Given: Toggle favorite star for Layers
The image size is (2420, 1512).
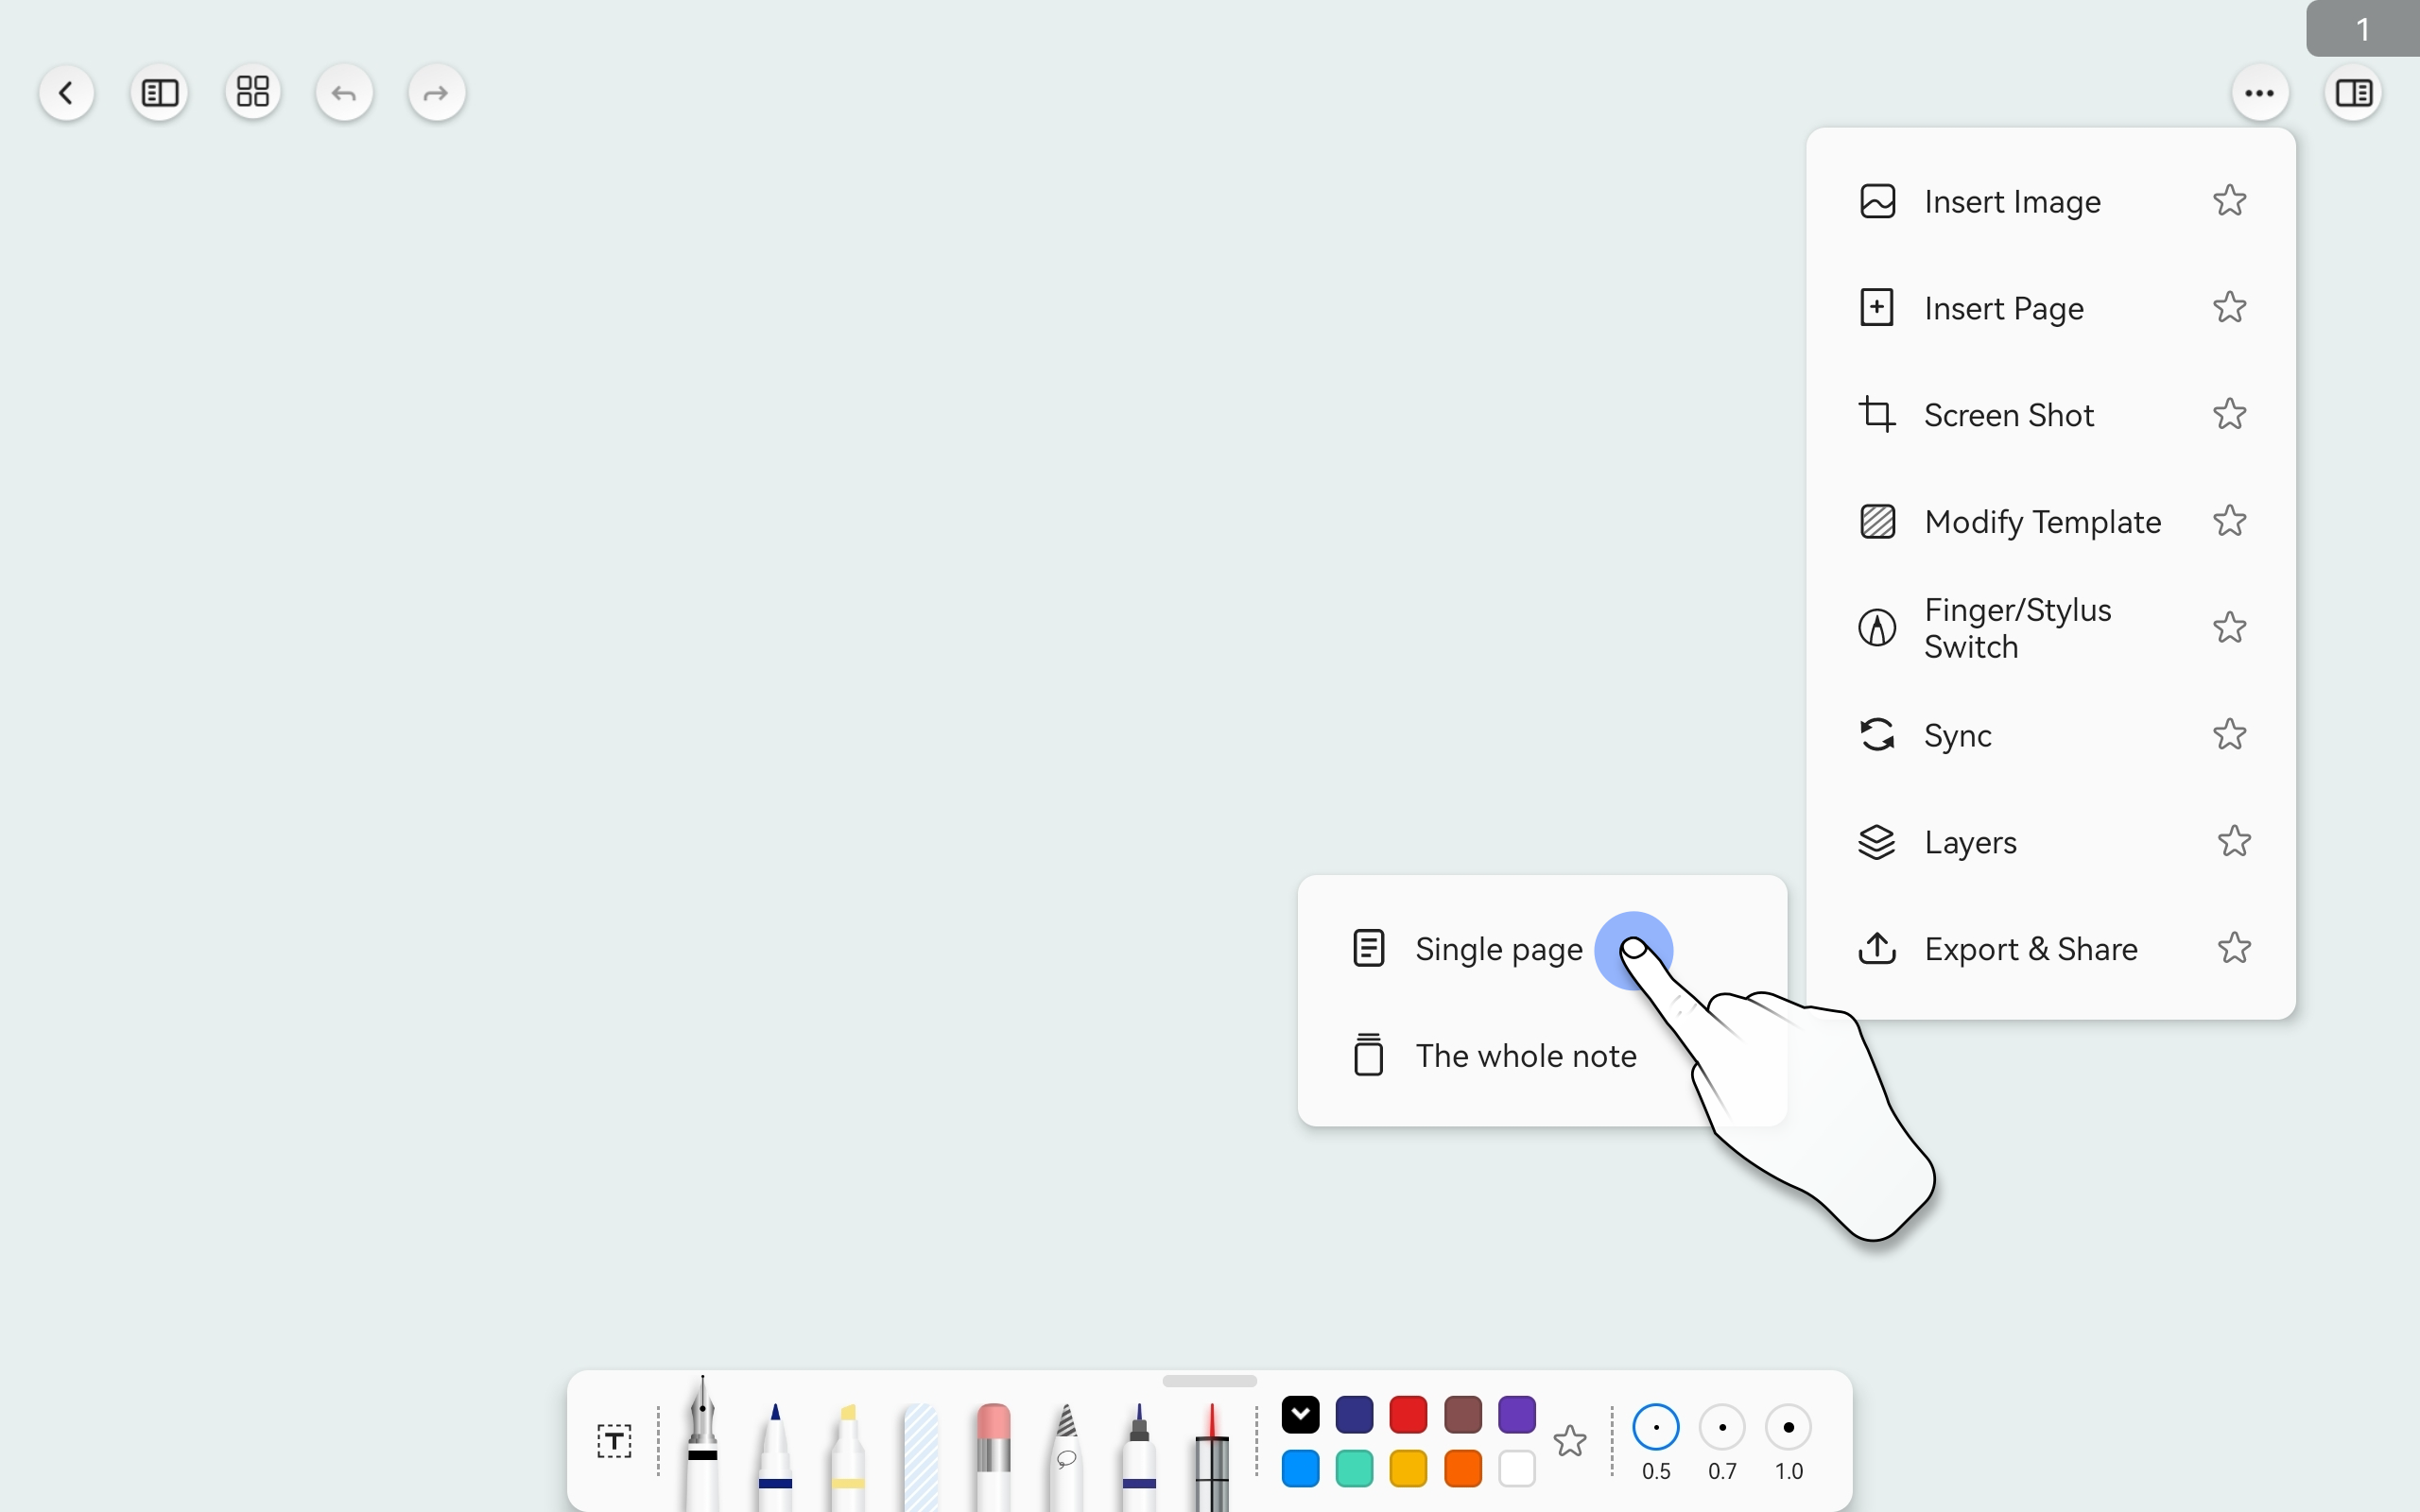Looking at the screenshot, I should point(2233,842).
